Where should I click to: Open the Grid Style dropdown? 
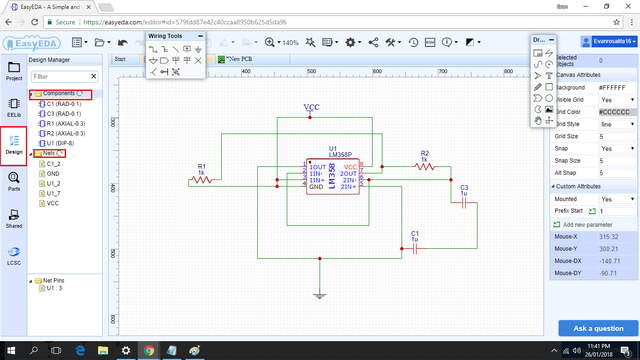point(617,124)
